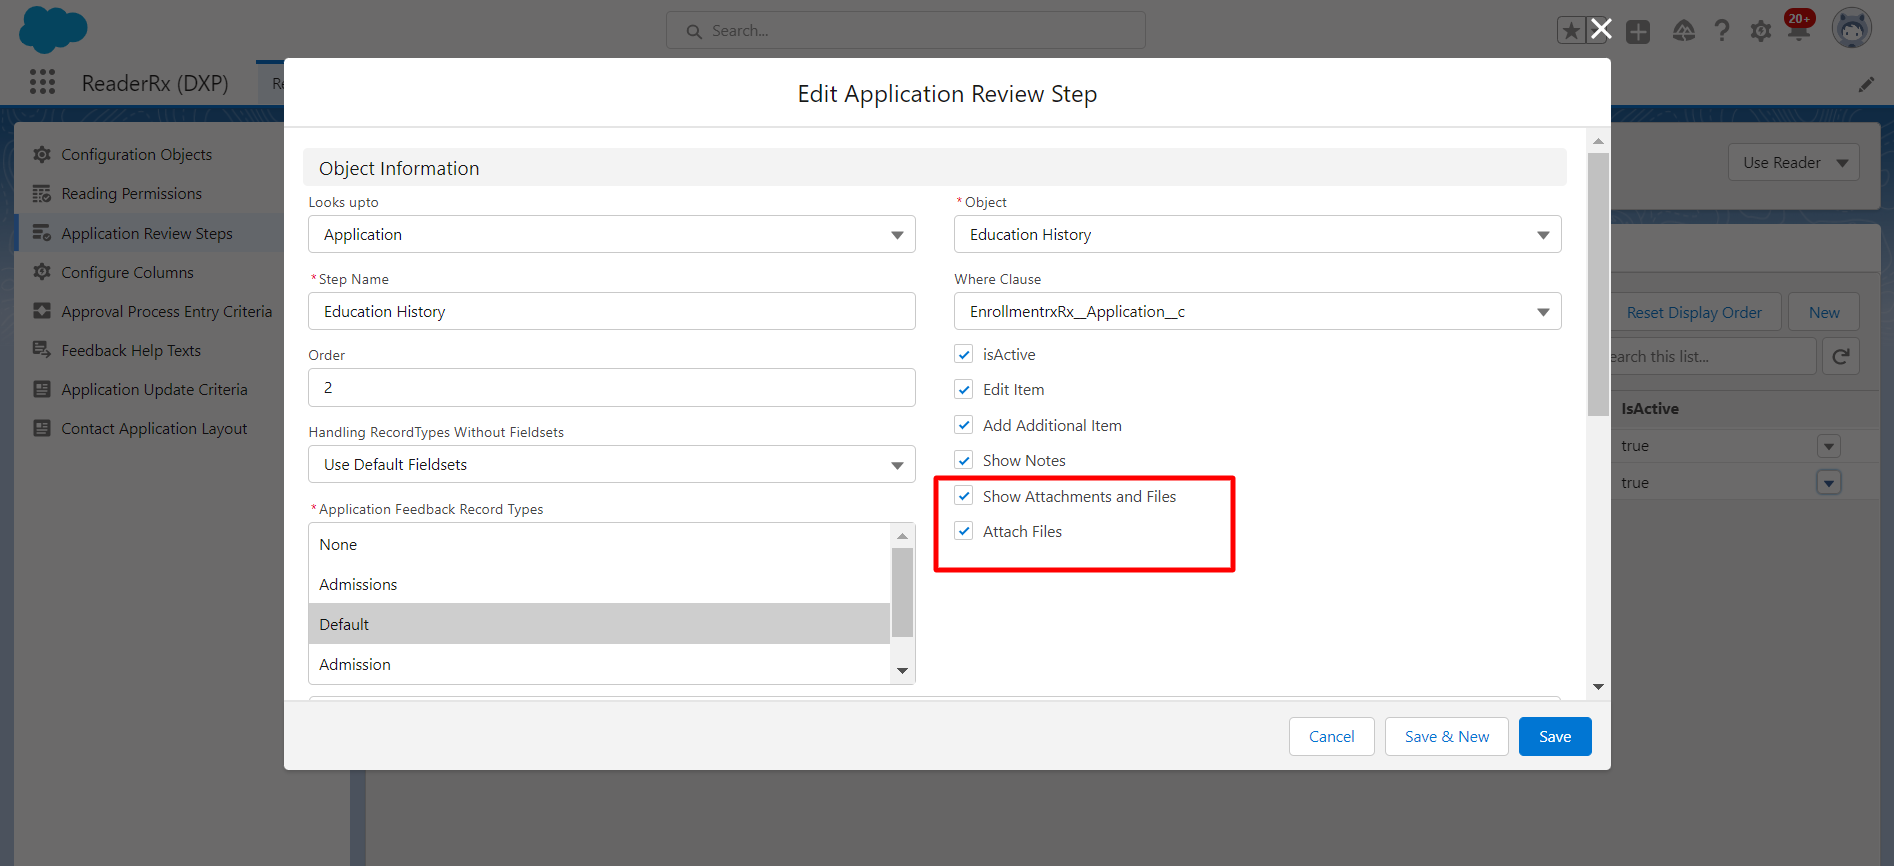Click the Step Name input field
This screenshot has height=866, width=1894.
(611, 312)
